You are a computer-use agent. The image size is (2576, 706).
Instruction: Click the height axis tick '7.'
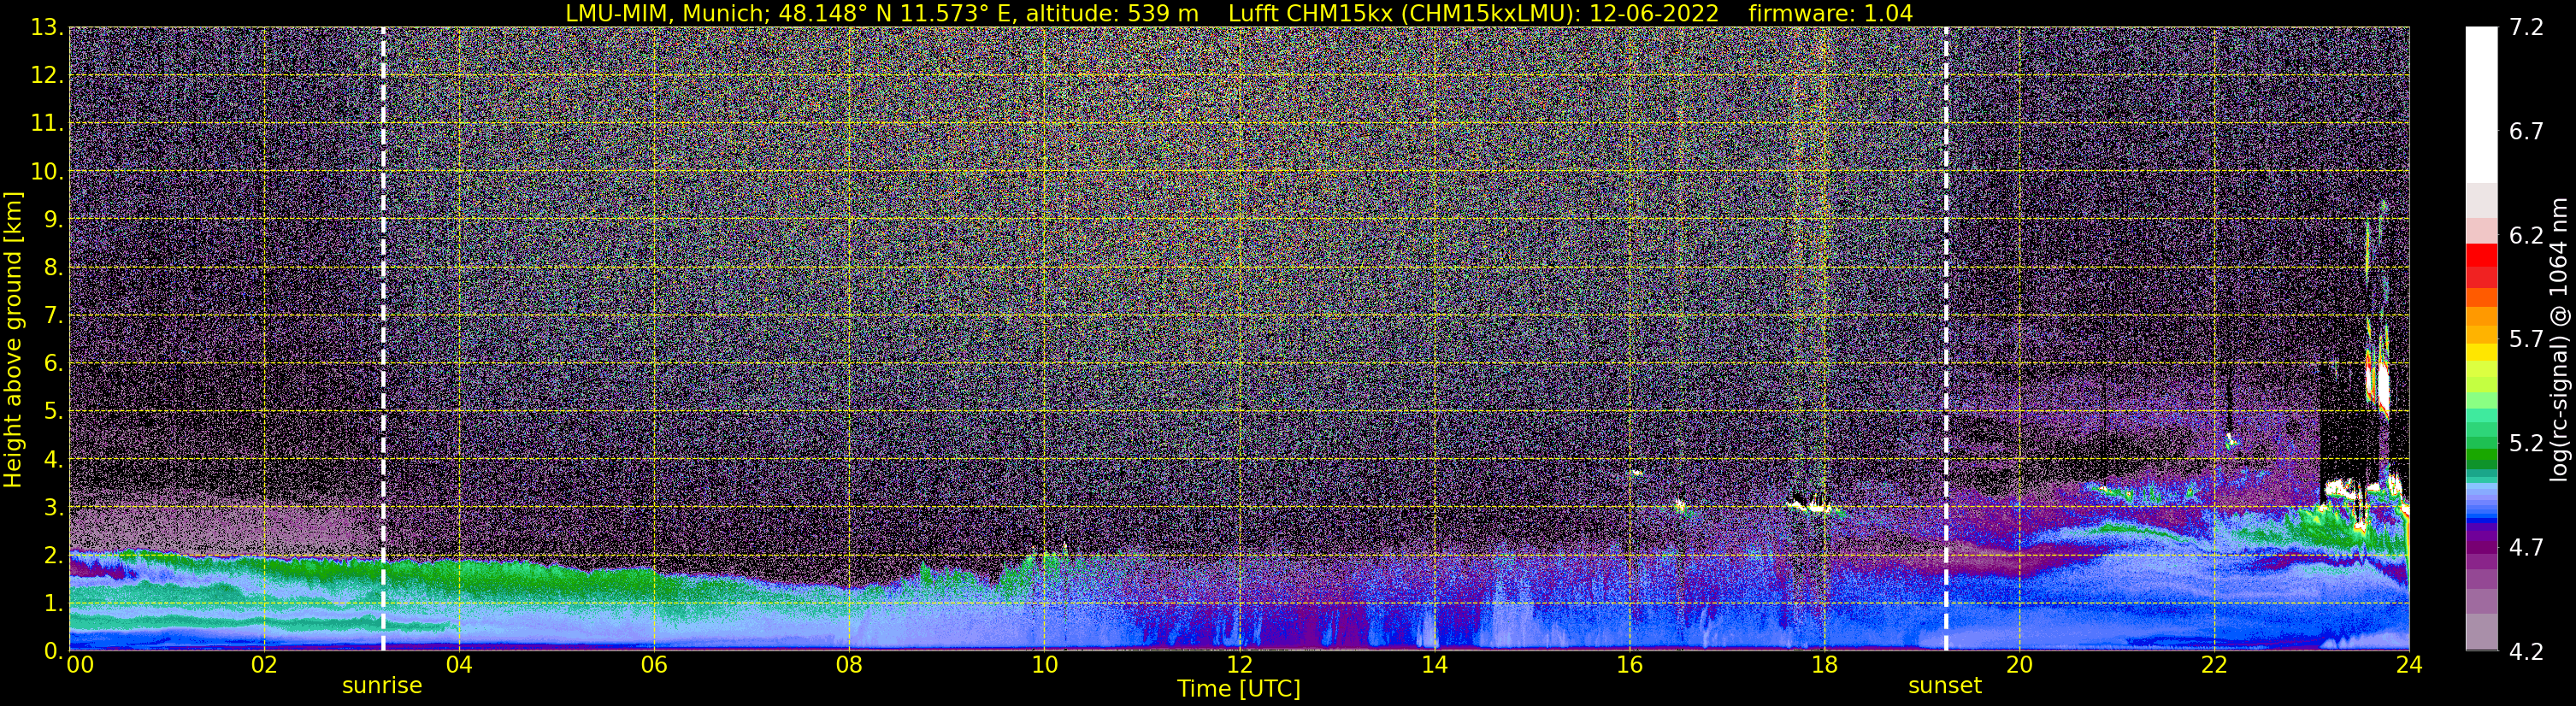pyautogui.click(x=53, y=315)
